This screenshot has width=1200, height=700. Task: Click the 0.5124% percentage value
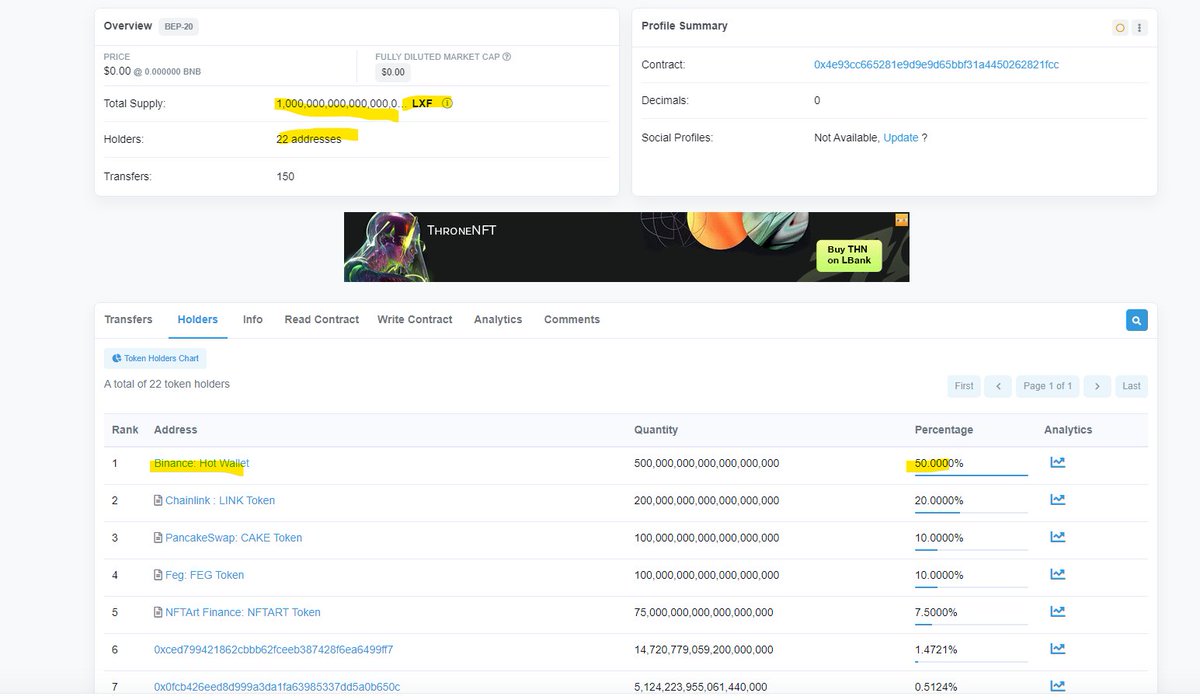936,686
